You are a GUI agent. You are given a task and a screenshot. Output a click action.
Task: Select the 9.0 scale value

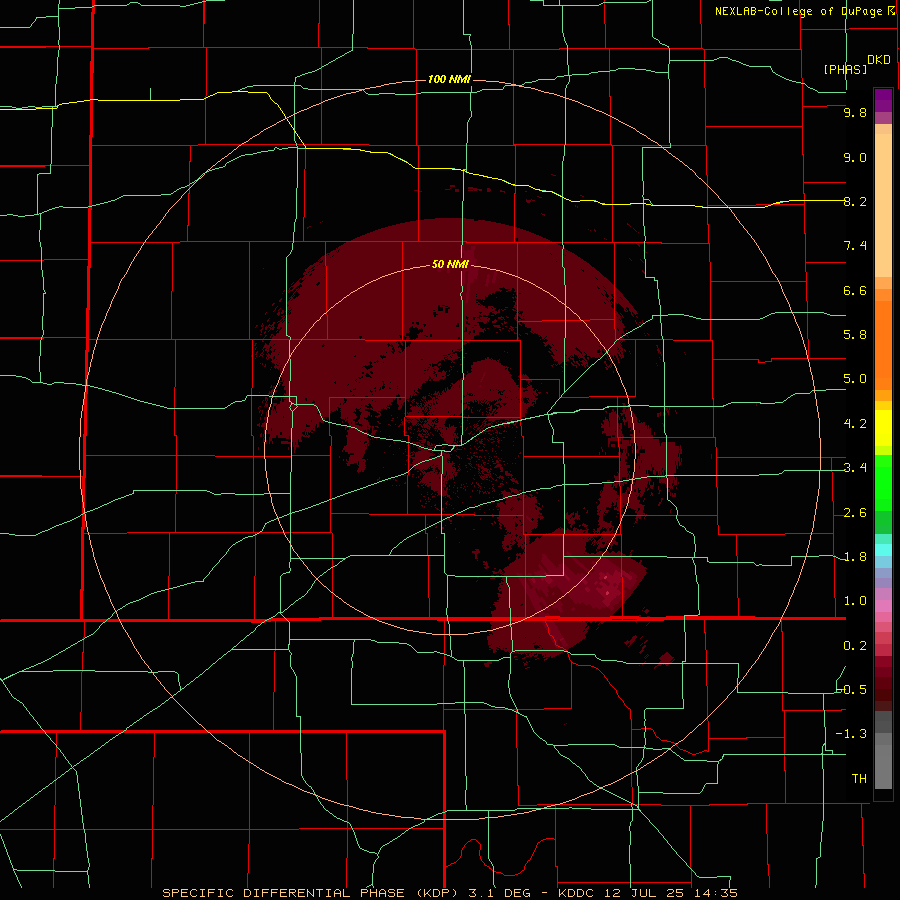855,157
